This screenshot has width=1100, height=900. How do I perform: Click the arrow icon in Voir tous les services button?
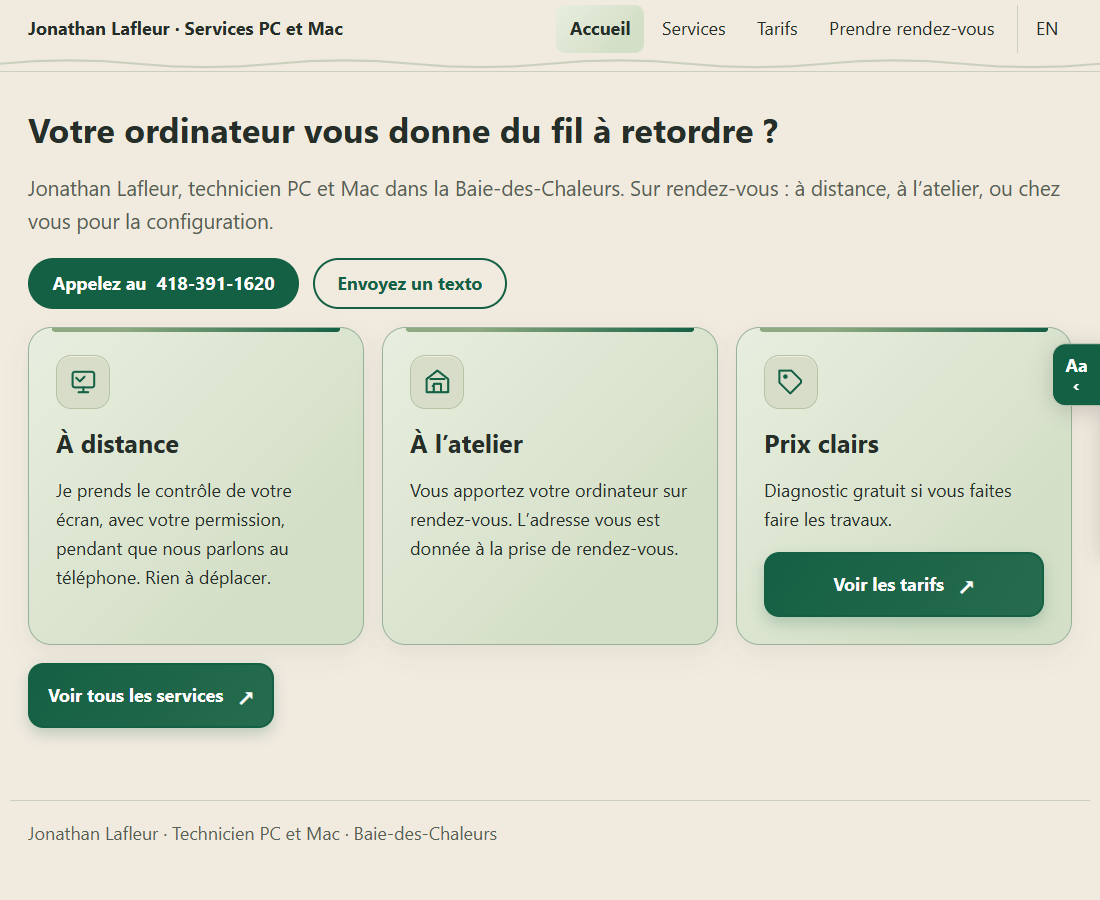pyautogui.click(x=246, y=697)
